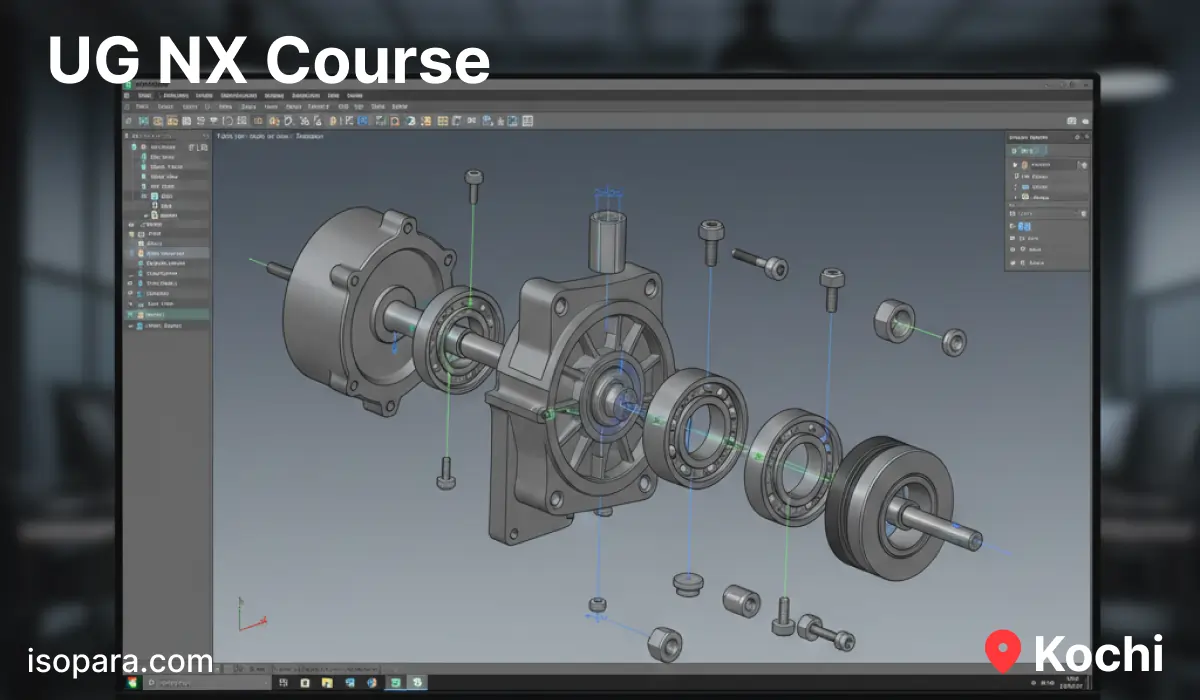Open the last menu item in the second menu row
Screen dimensions: 1200x700
click(399, 105)
